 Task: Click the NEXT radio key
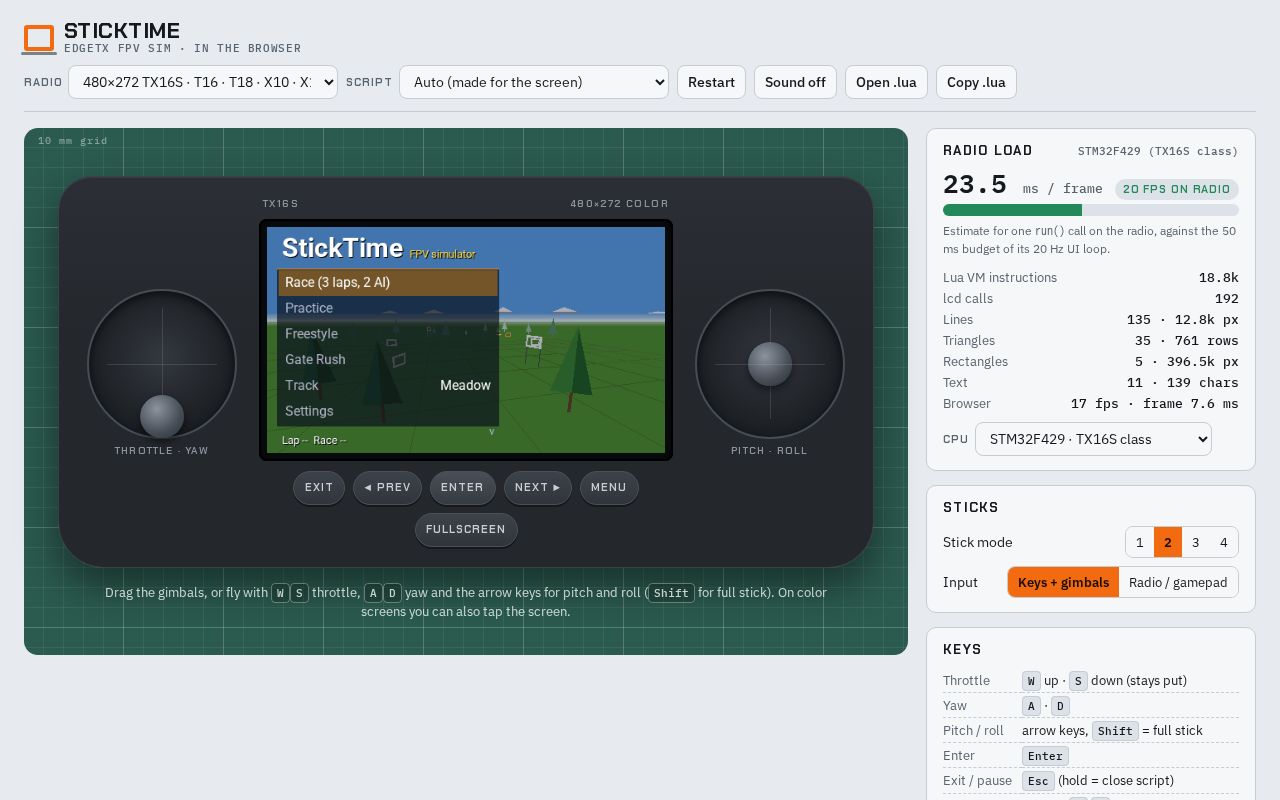point(538,488)
